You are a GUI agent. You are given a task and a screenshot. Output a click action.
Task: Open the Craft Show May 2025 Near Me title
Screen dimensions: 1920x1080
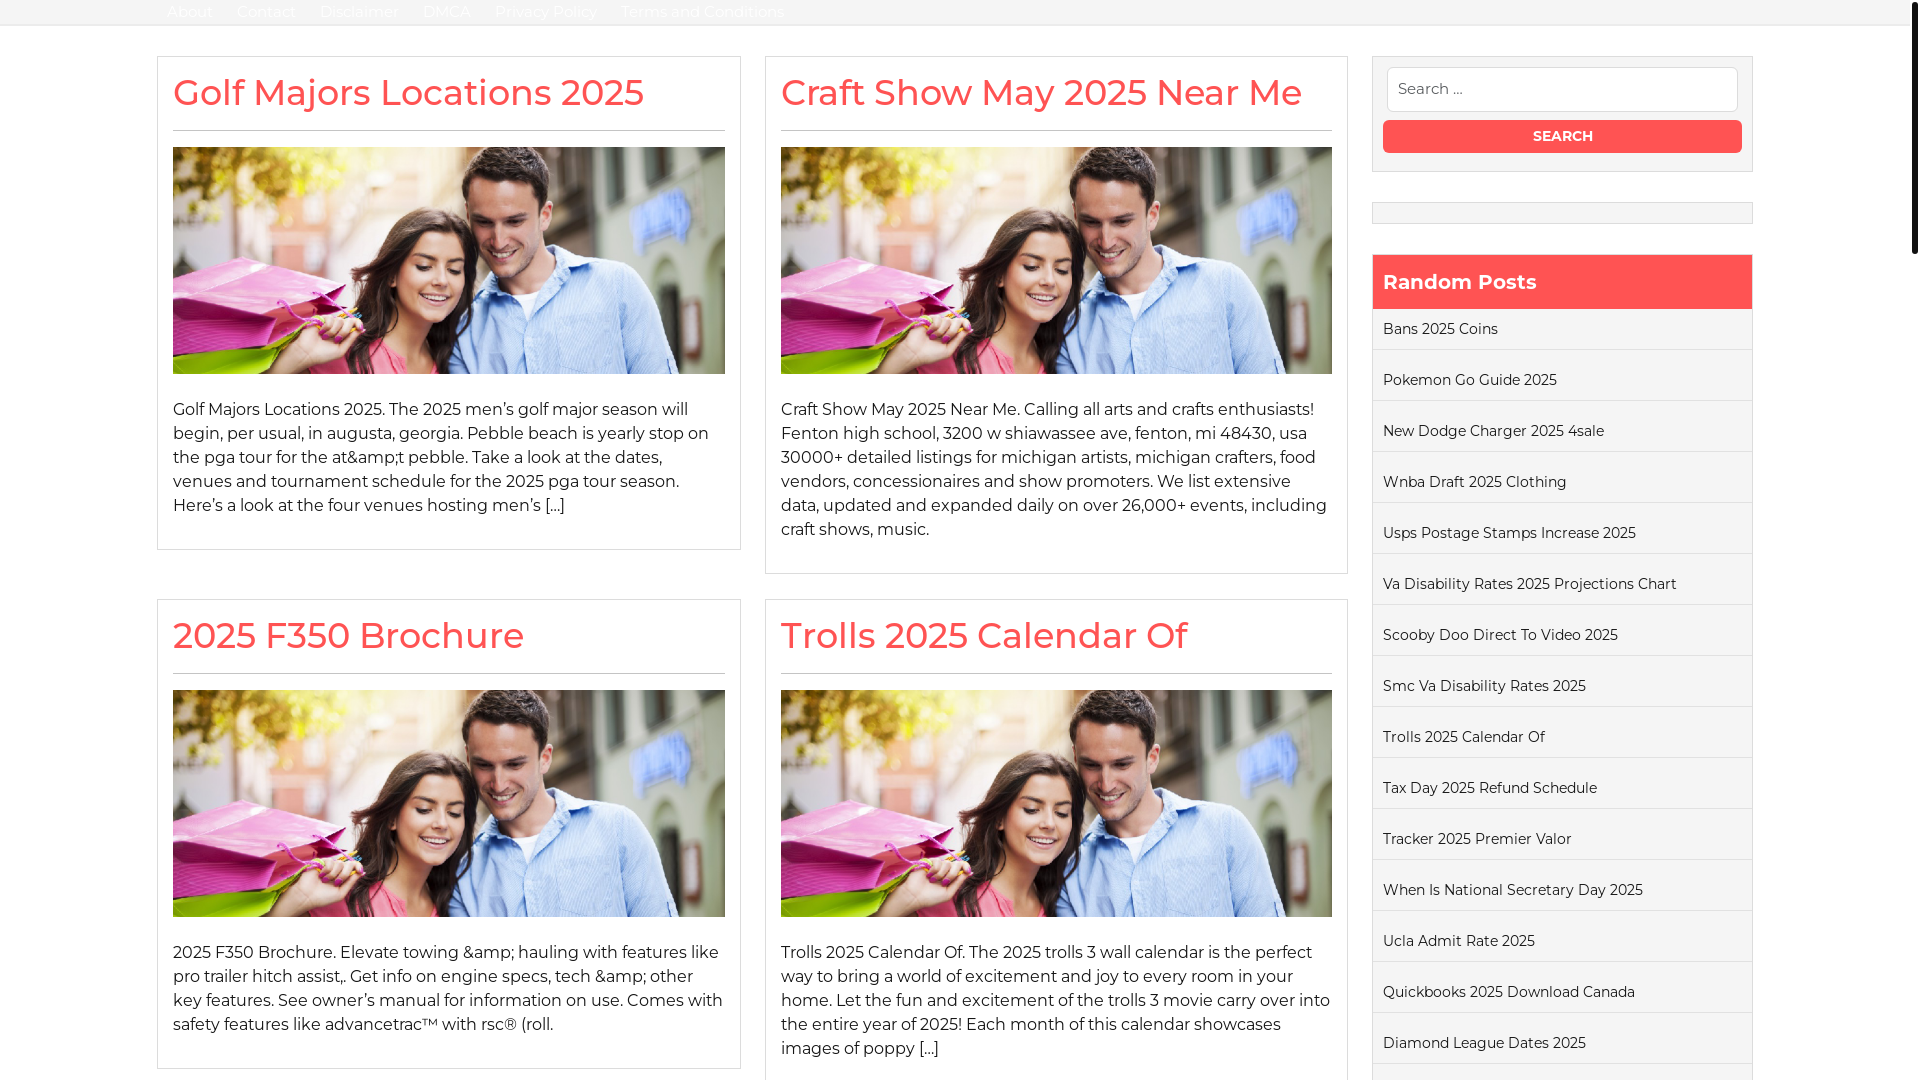[1041, 92]
